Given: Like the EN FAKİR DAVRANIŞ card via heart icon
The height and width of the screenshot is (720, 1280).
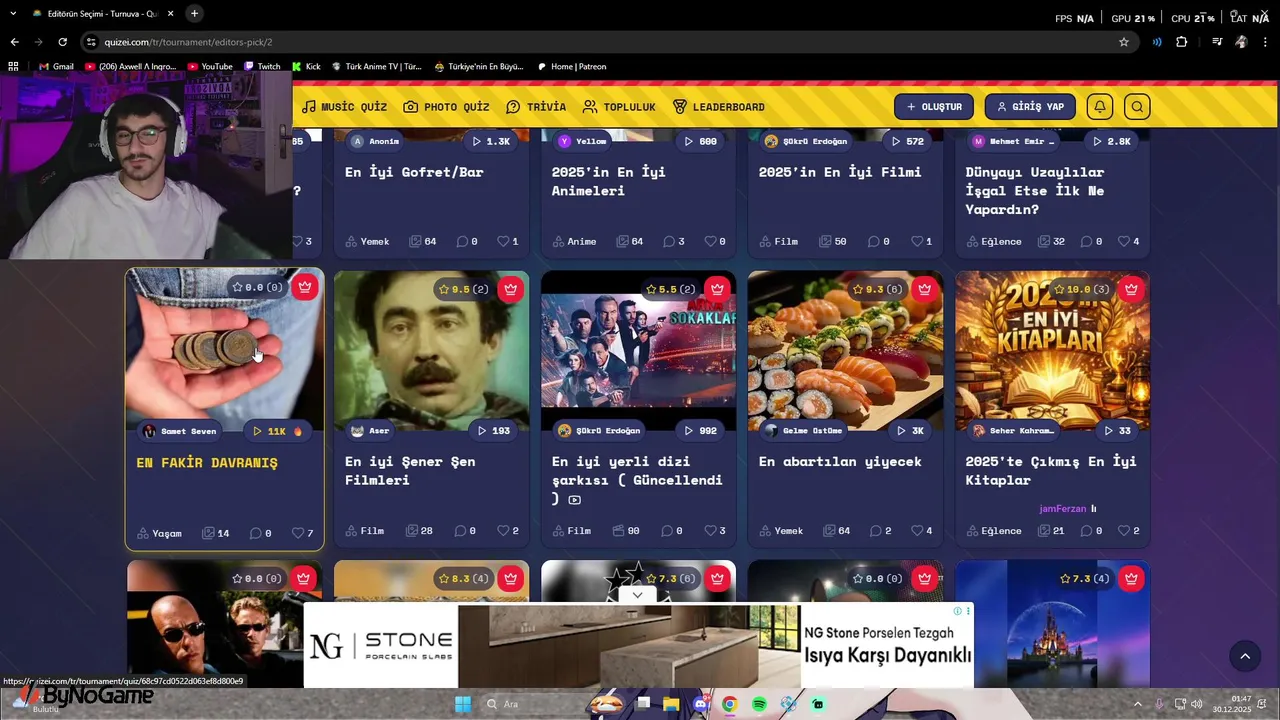Looking at the screenshot, I should (x=297, y=533).
